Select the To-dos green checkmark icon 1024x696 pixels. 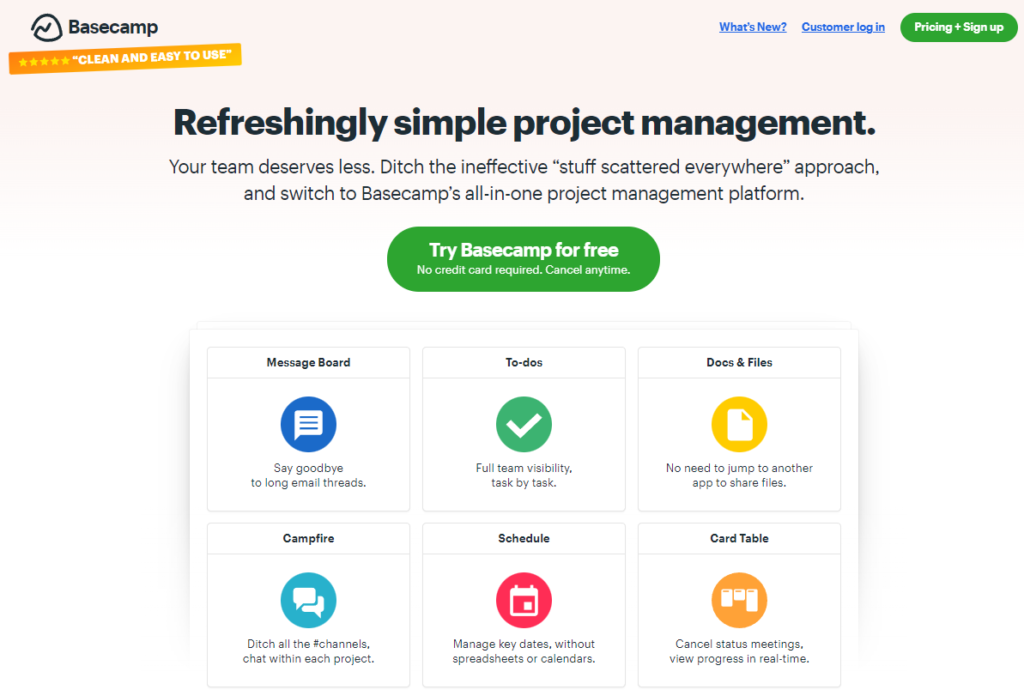click(x=523, y=425)
